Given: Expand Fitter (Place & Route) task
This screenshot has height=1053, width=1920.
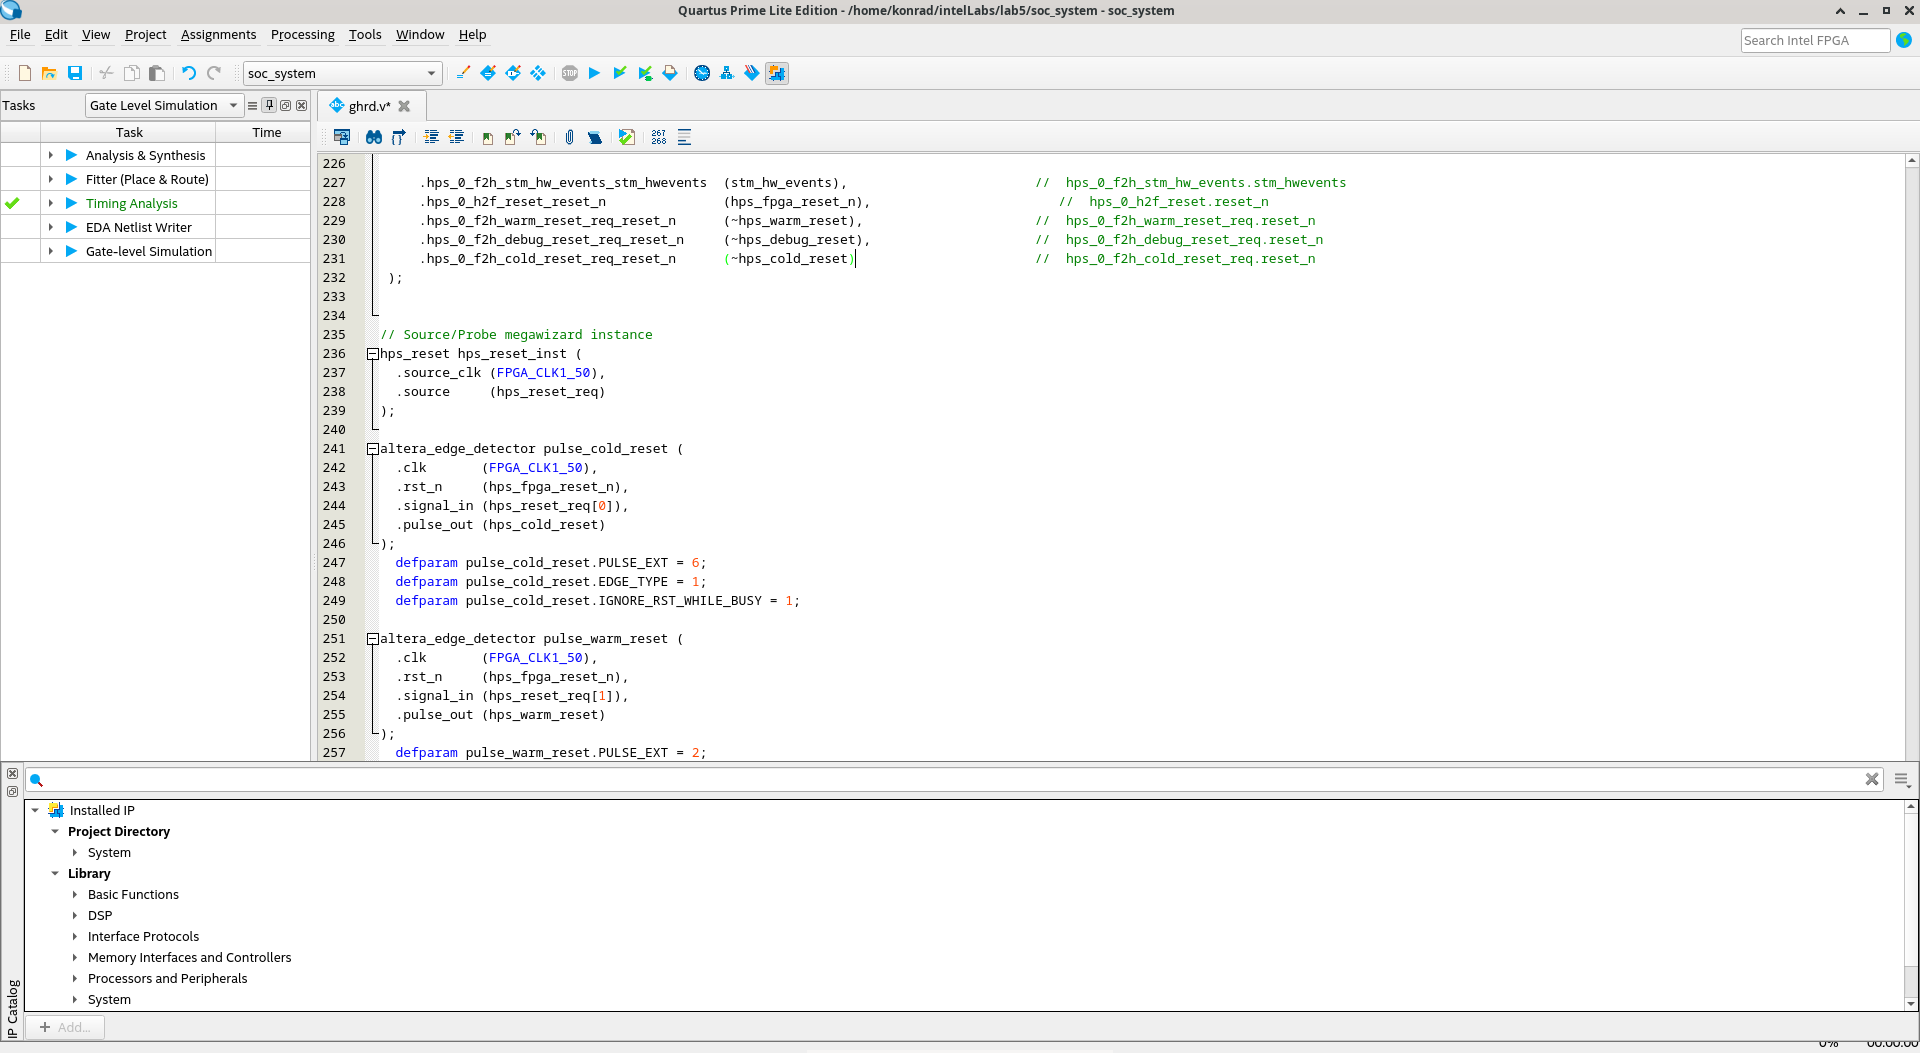Looking at the screenshot, I should pyautogui.click(x=51, y=179).
